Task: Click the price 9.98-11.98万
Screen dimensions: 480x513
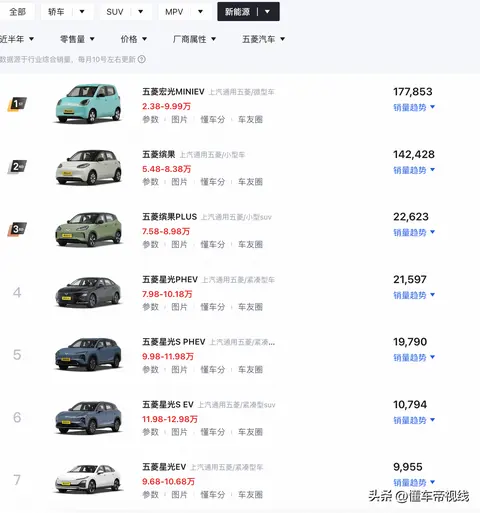Action: 168,356
